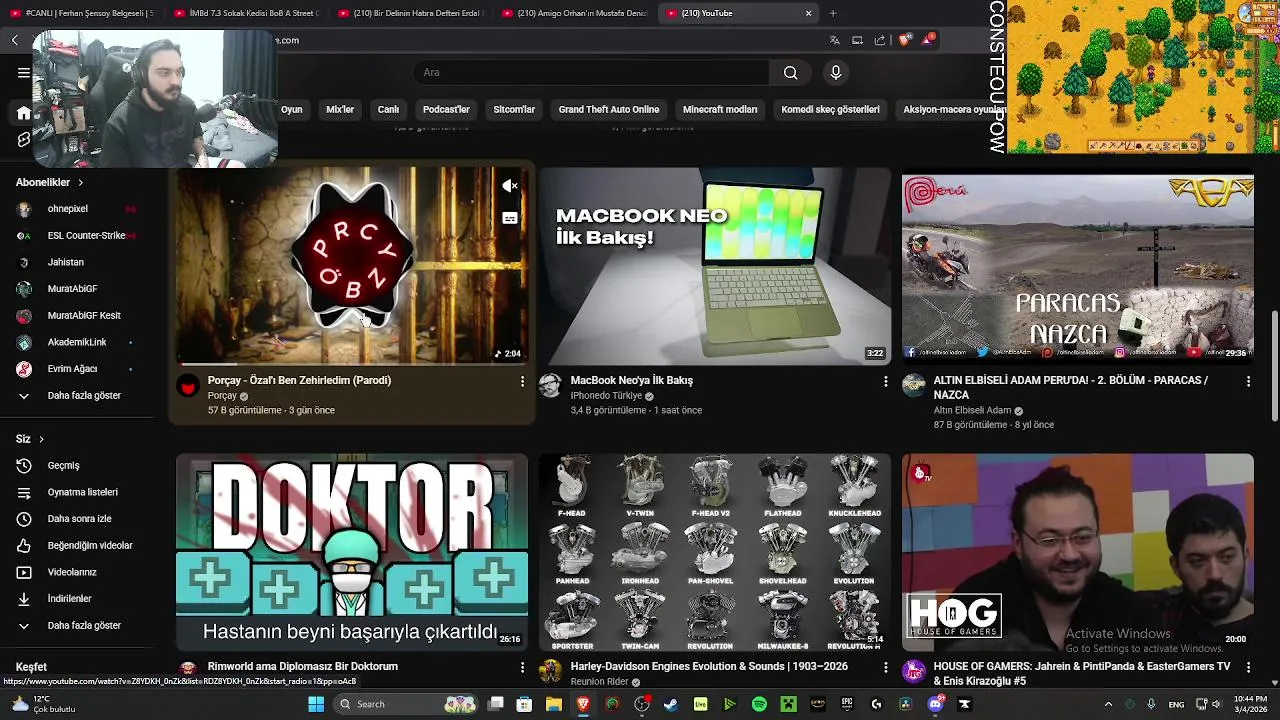Viewport: 1280px width, 720px height.
Task: Open iPhonedo Türkiye channel avatar
Action: coord(551,387)
